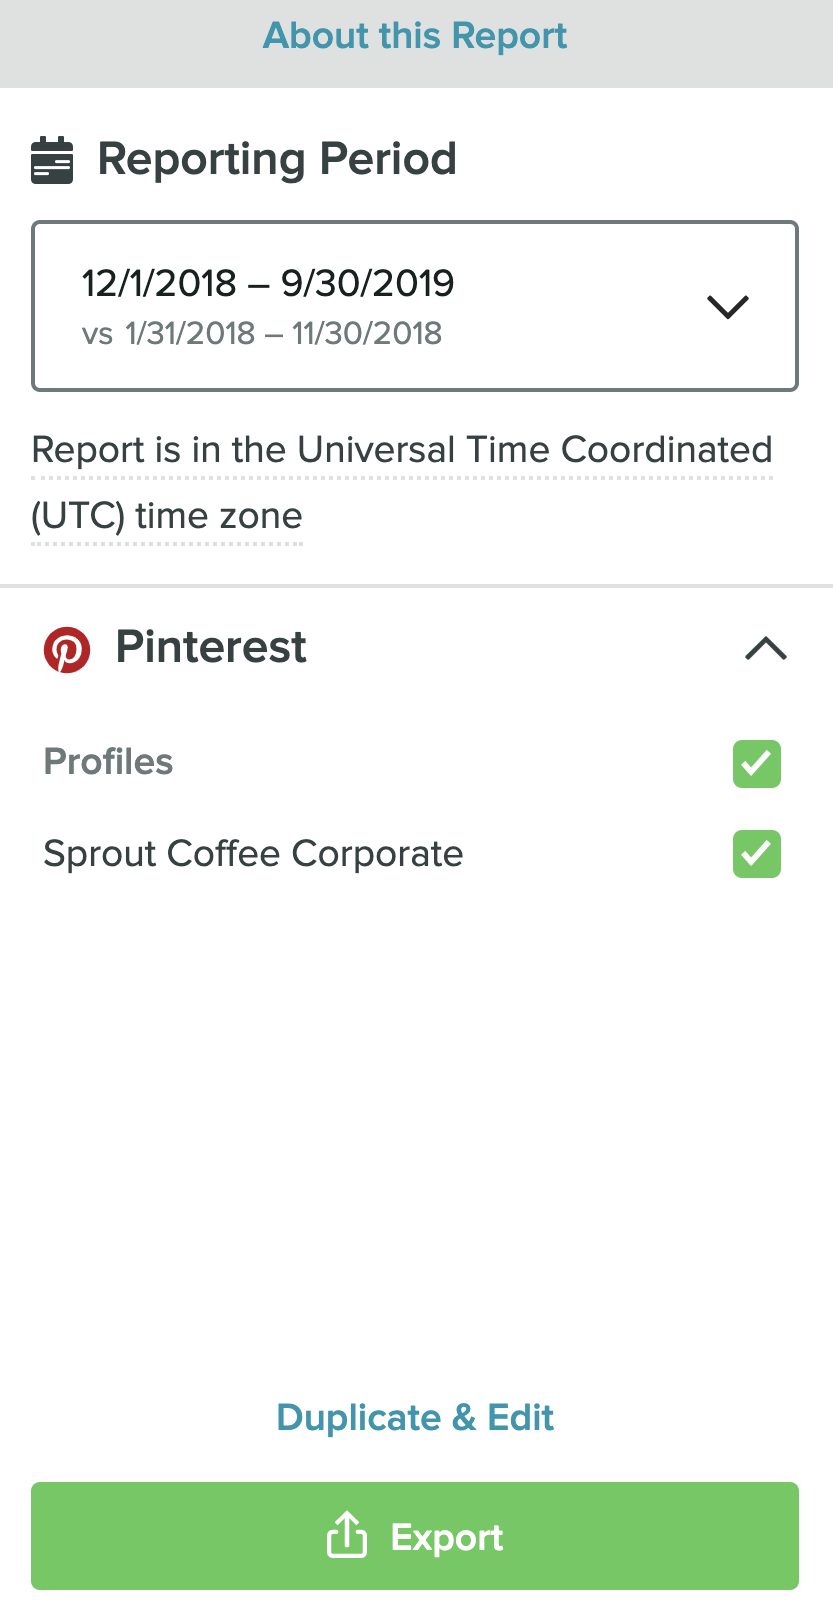Uncheck the Sprout Coffee Corporate checkbox
The height and width of the screenshot is (1614, 833).
757,854
